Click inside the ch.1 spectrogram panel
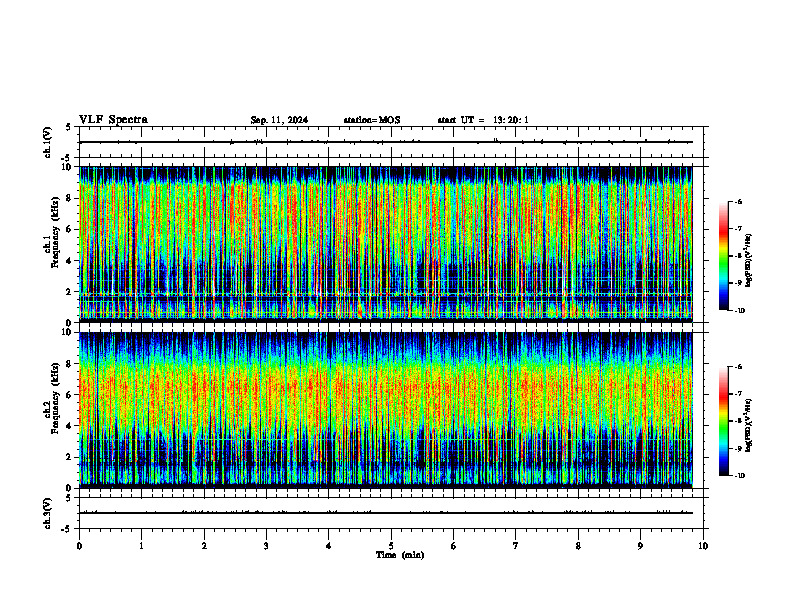The width and height of the screenshot is (792, 612). click(386, 244)
